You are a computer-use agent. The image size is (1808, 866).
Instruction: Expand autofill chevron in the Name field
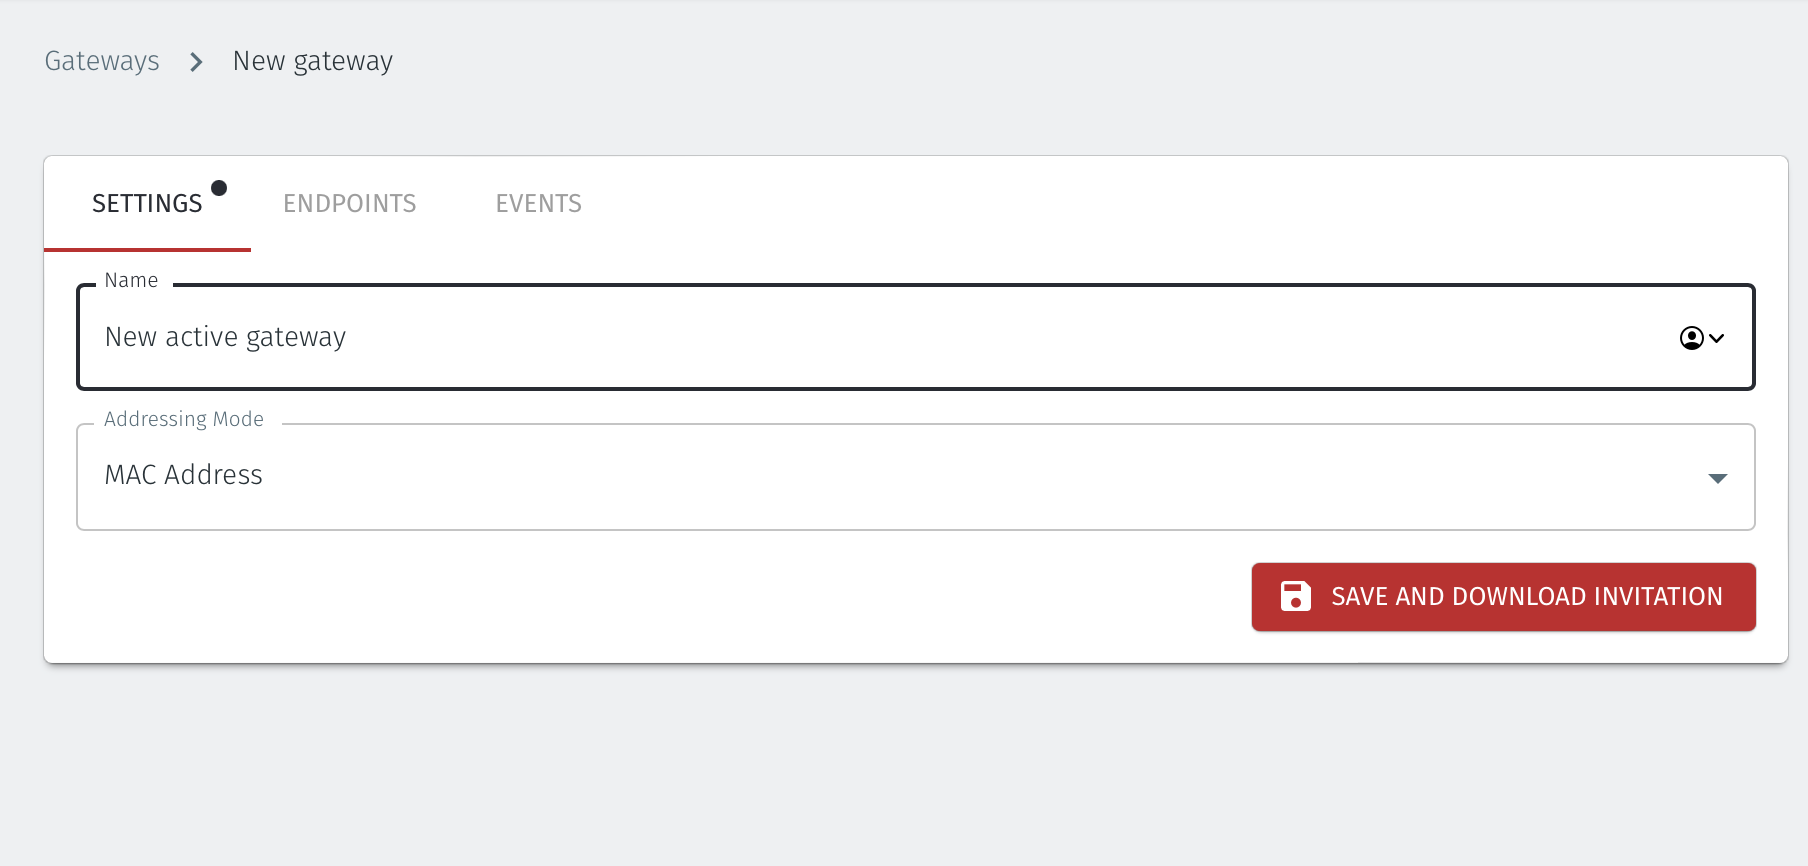pyautogui.click(x=1717, y=338)
